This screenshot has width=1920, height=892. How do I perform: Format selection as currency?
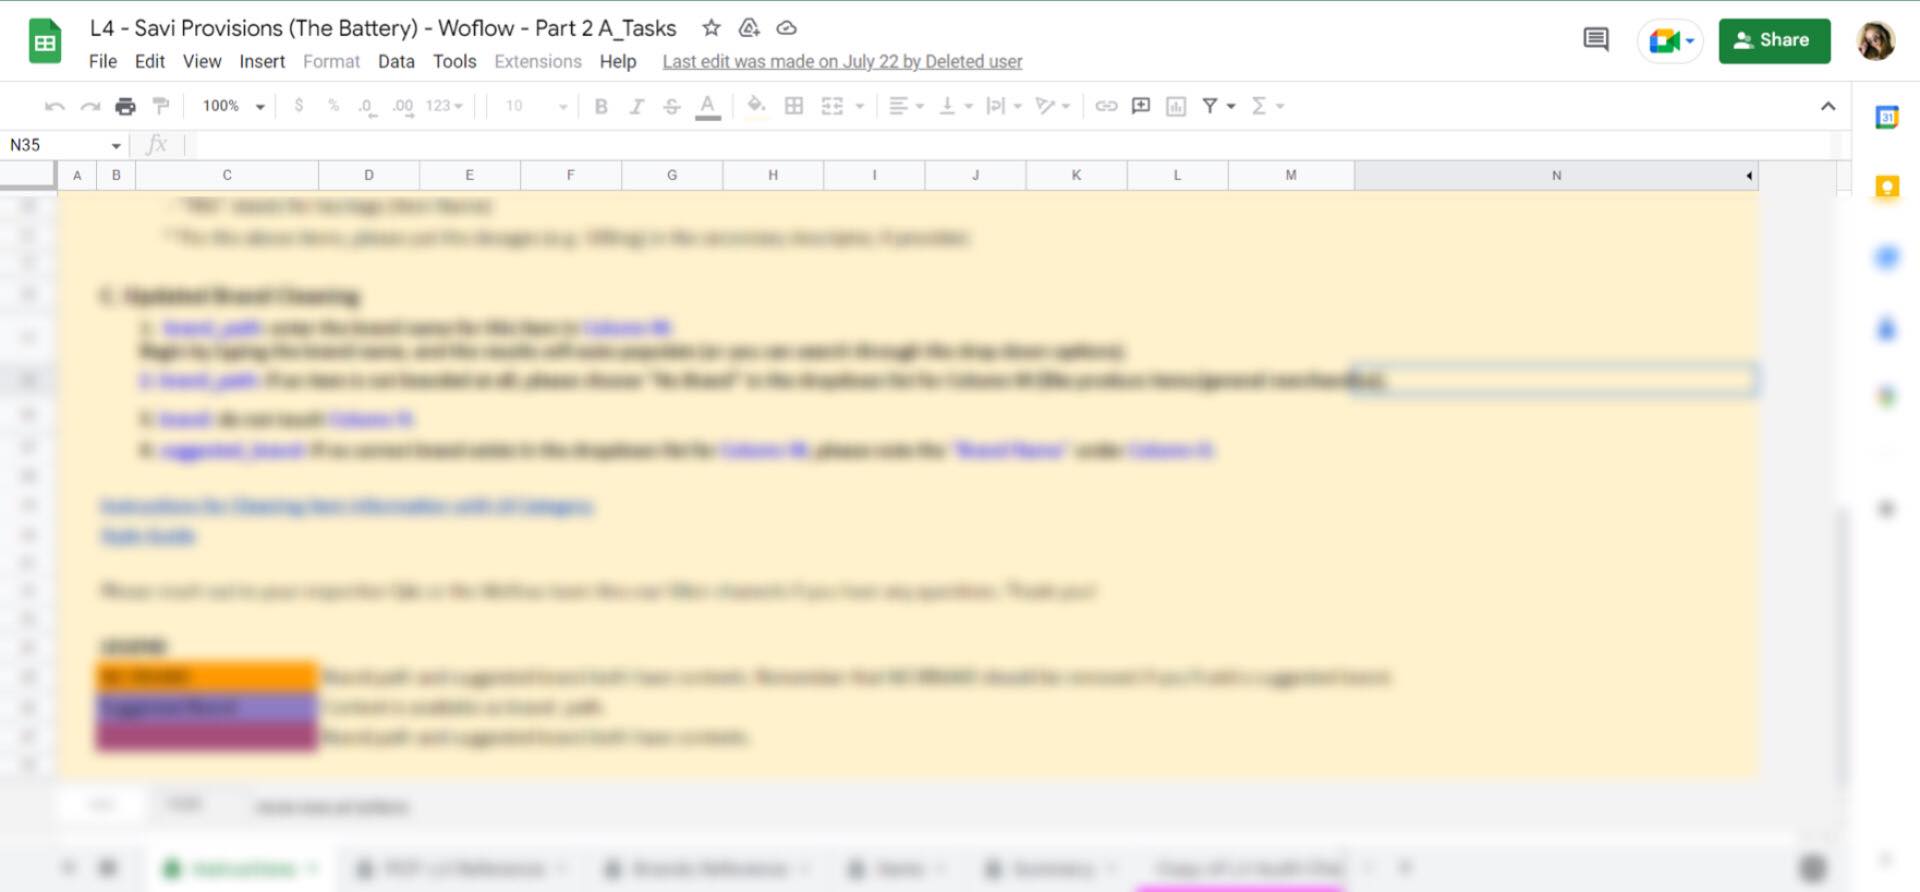click(299, 106)
